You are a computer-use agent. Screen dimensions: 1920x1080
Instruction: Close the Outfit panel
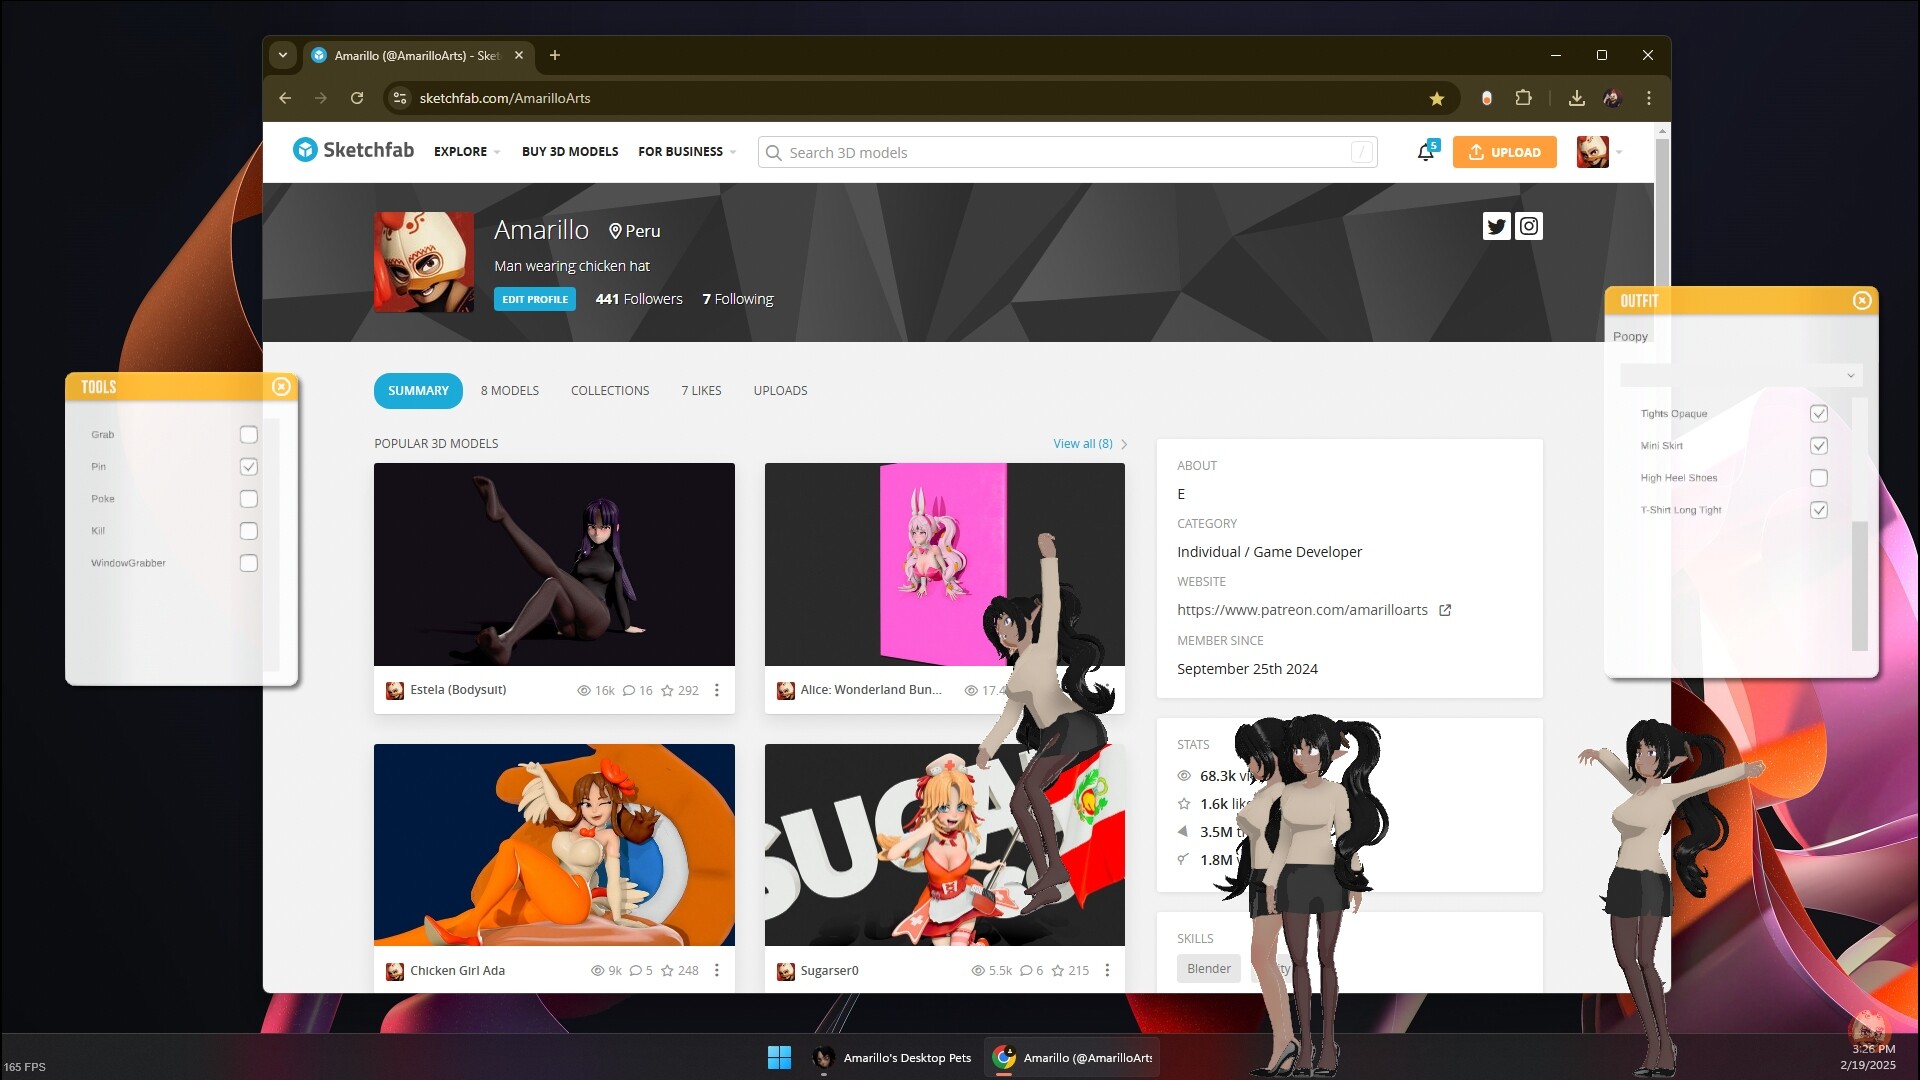[1862, 300]
